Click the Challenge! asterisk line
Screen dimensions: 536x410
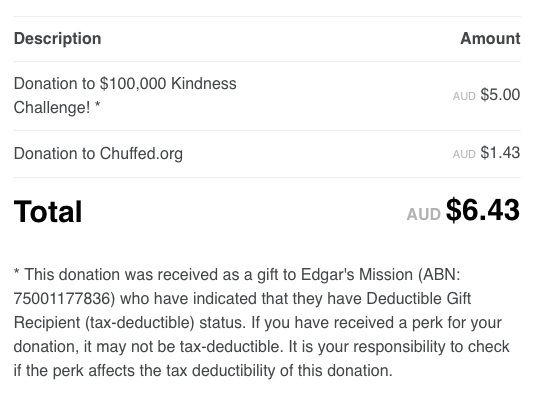[57, 107]
